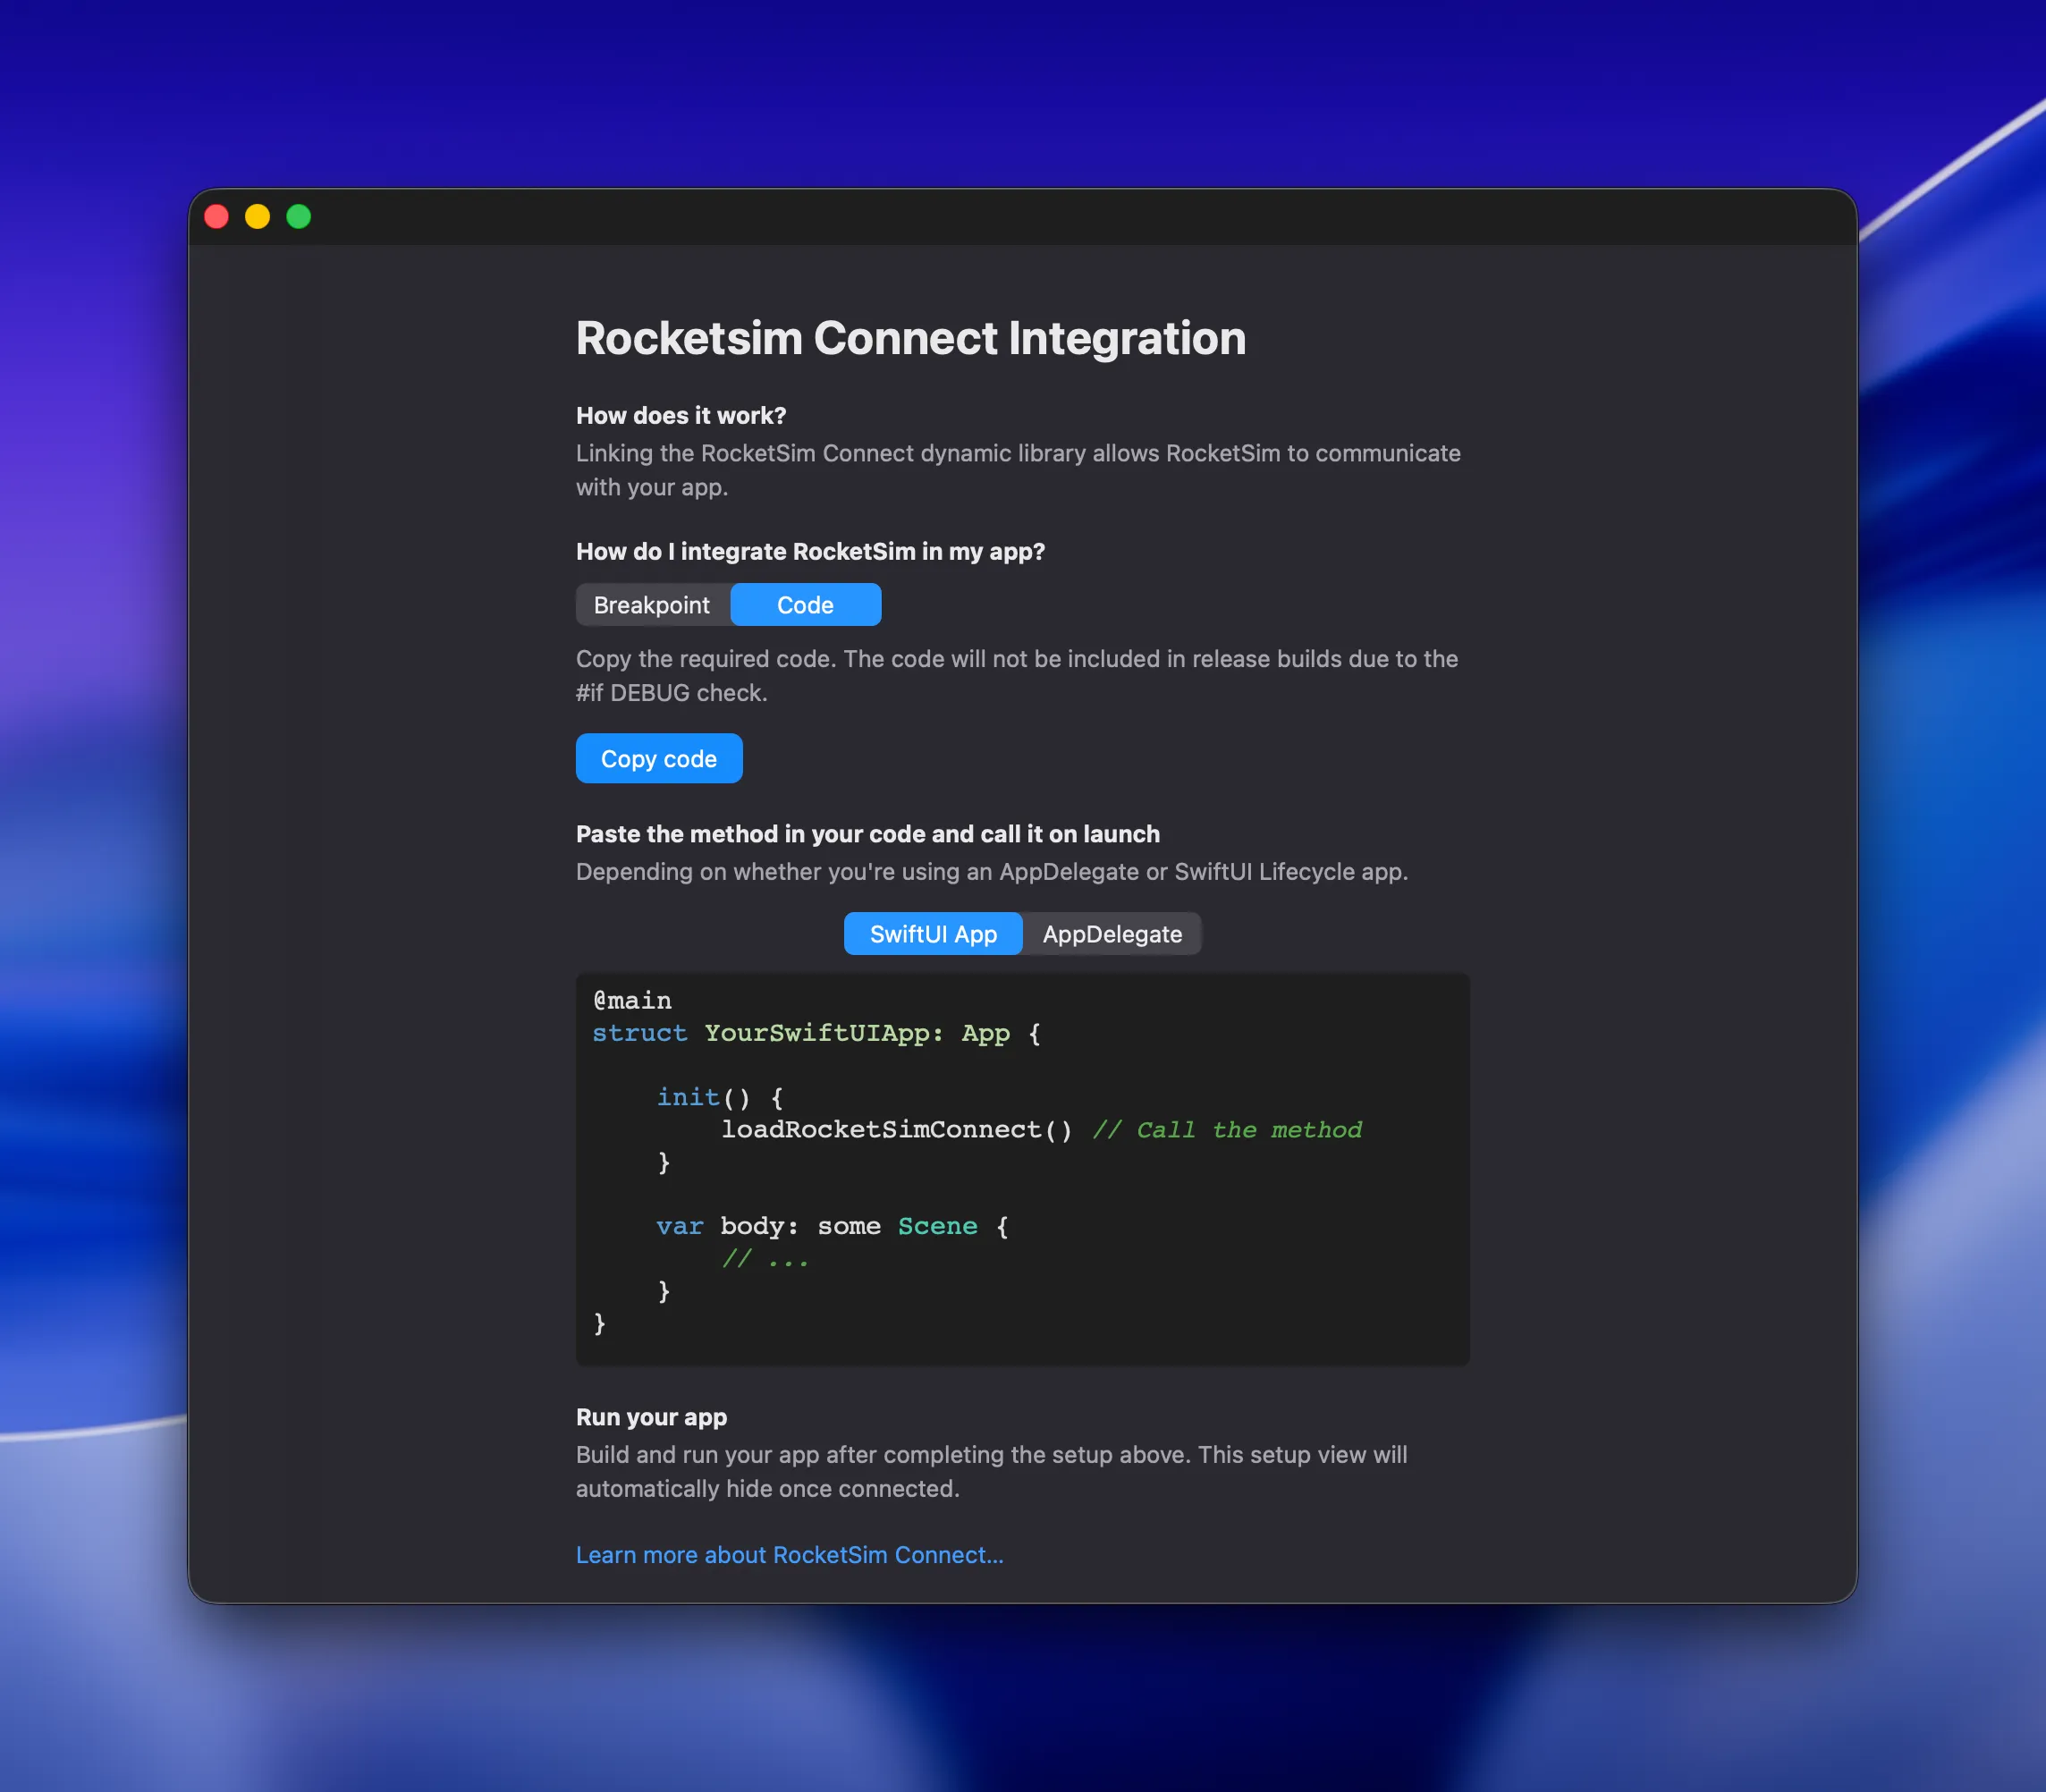
Task: Minimize the window with yellow button
Action: pos(258,217)
